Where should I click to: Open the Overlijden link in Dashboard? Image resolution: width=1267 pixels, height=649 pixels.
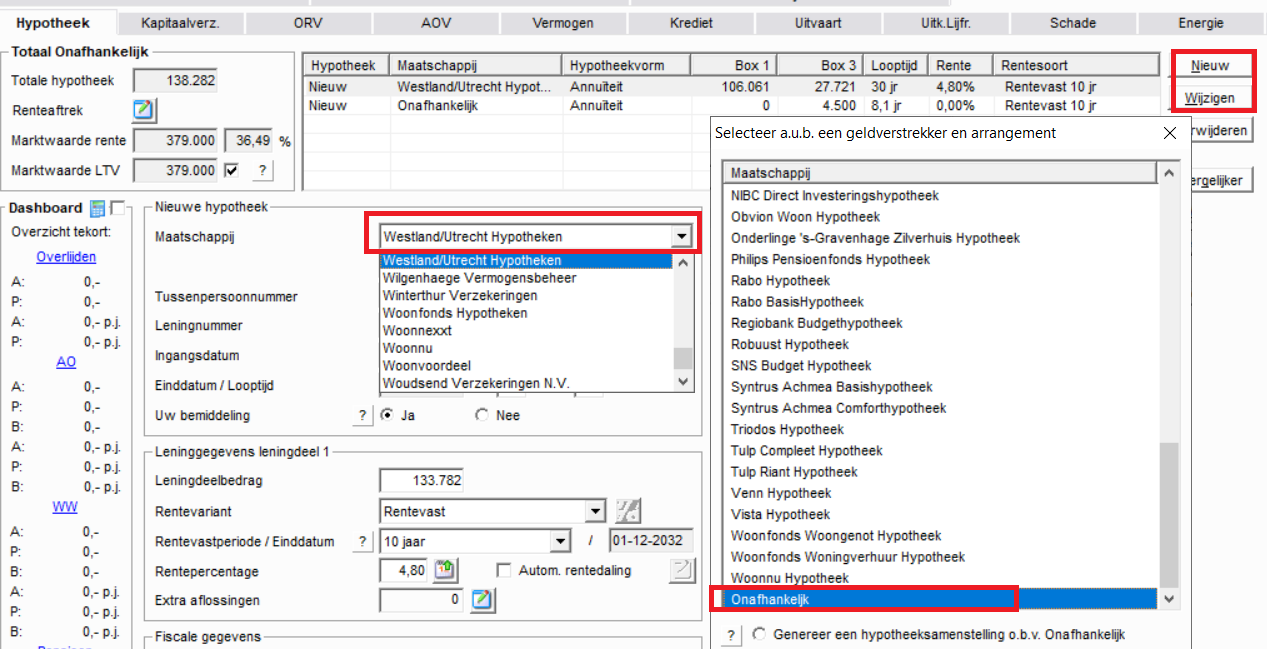pyautogui.click(x=66, y=257)
